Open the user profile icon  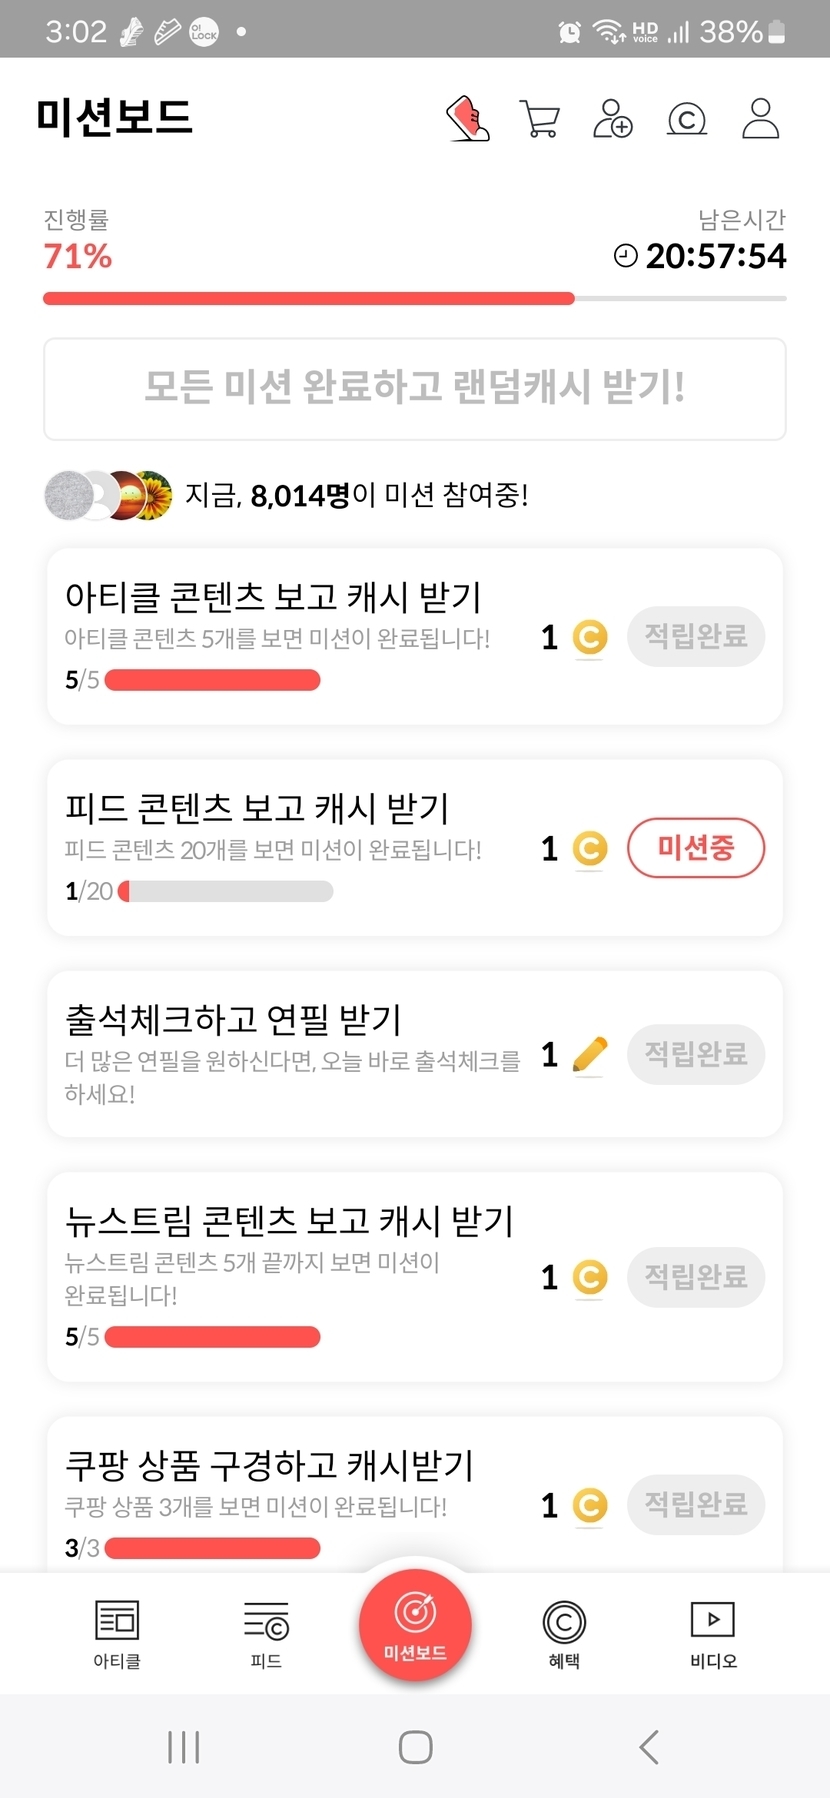point(760,119)
